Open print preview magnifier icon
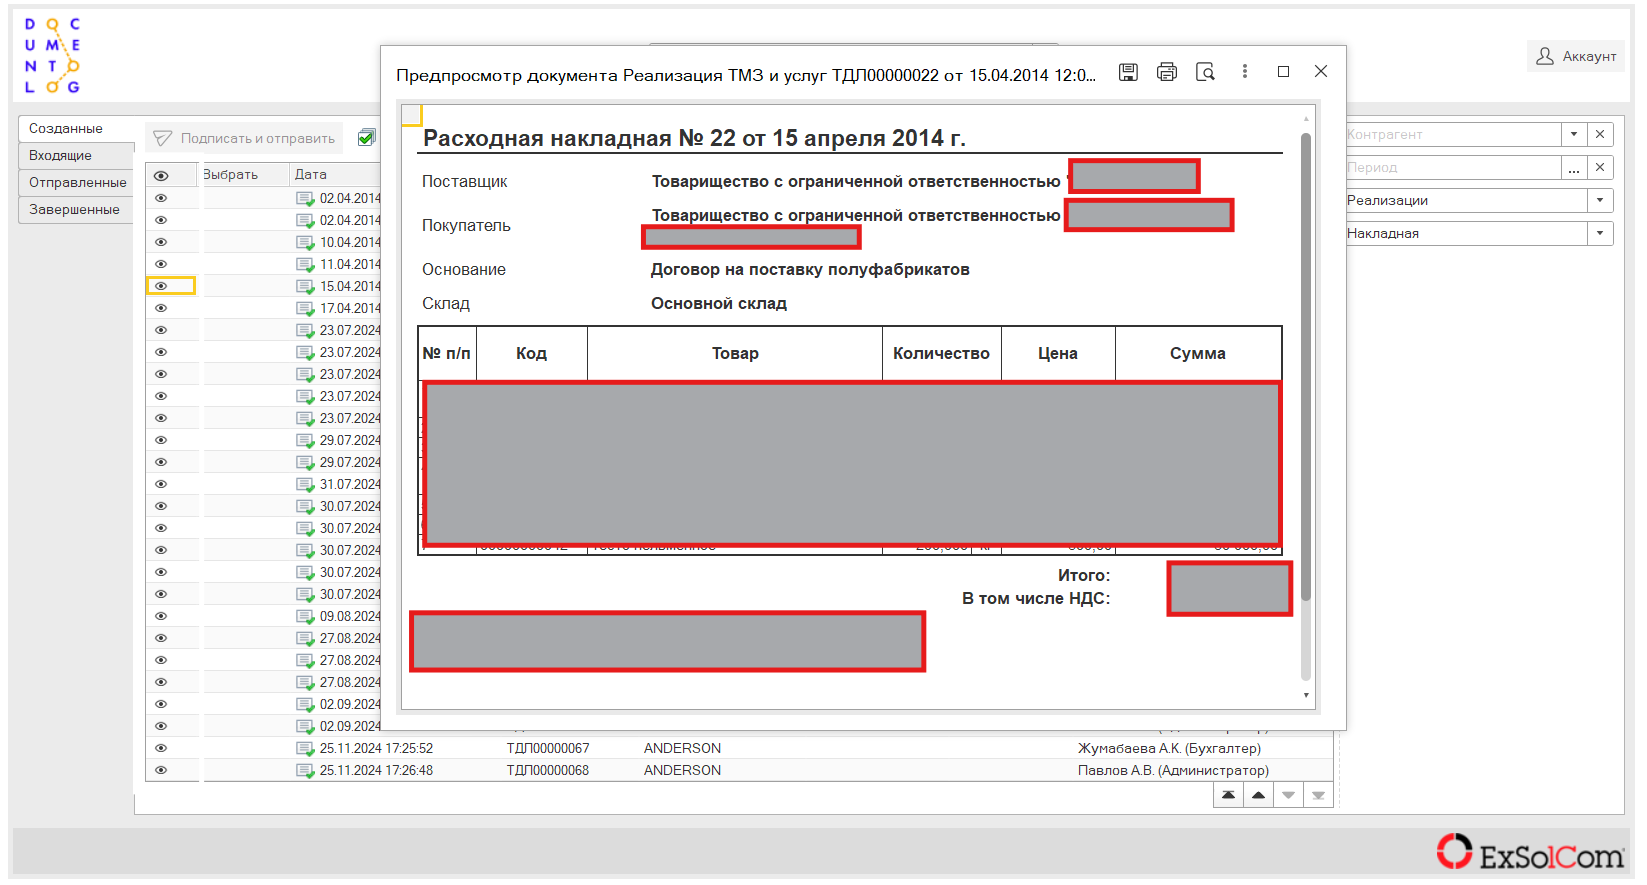This screenshot has width=1647, height=885. [x=1205, y=72]
